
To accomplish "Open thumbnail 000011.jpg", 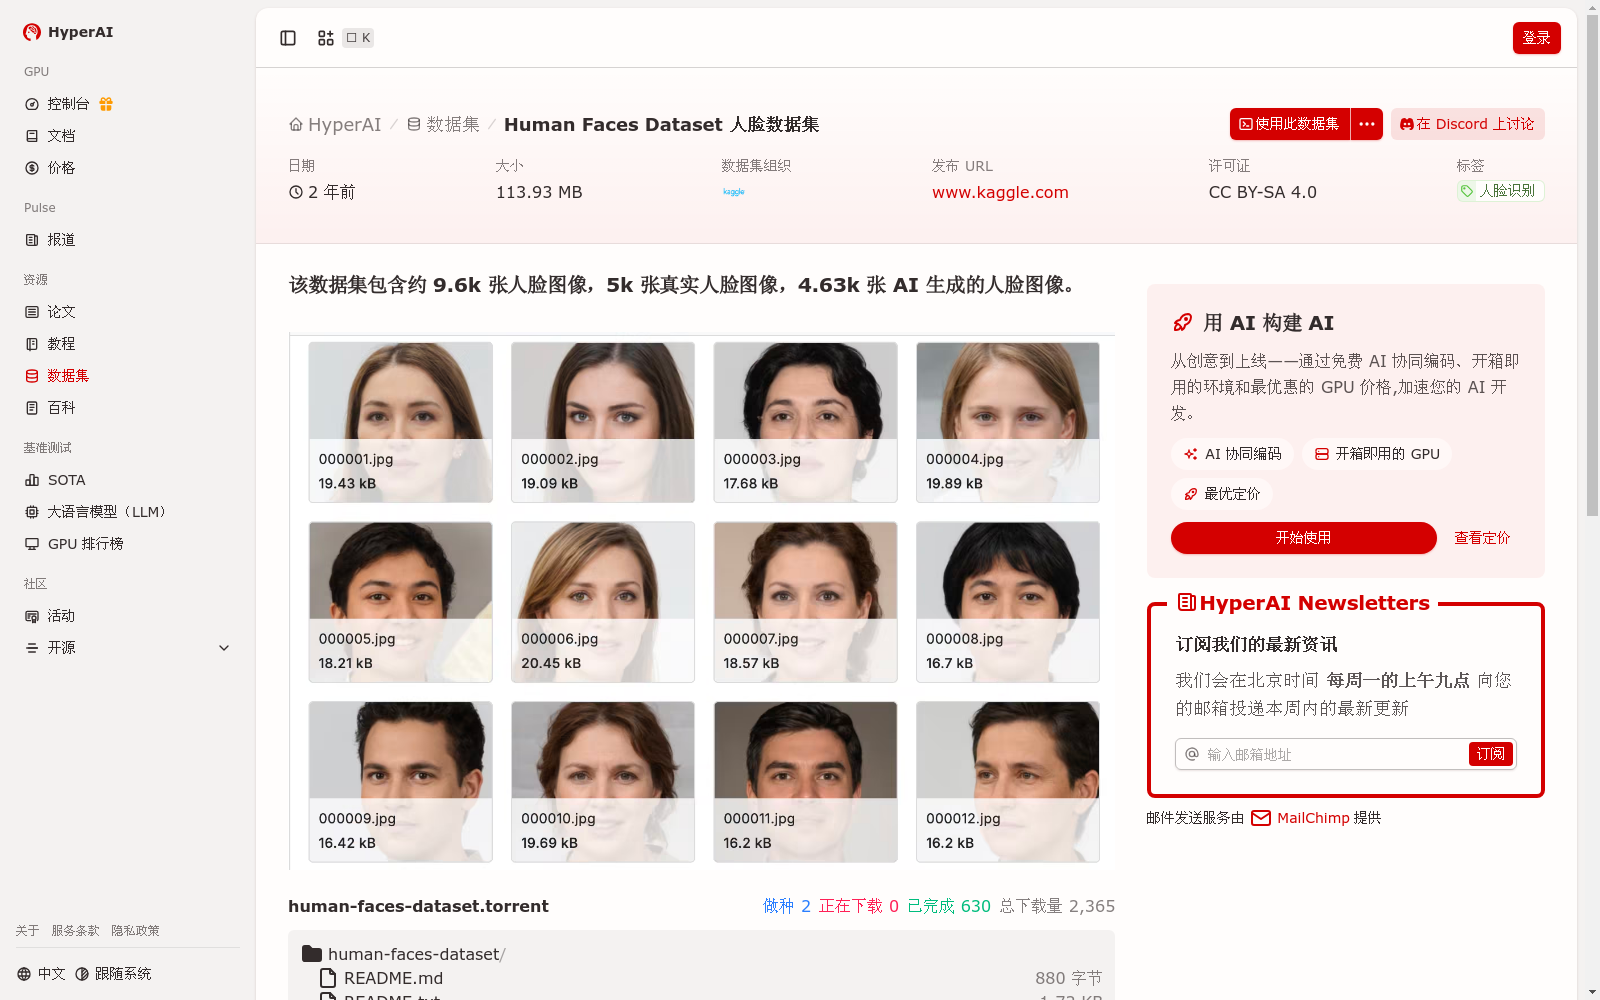I will (806, 782).
